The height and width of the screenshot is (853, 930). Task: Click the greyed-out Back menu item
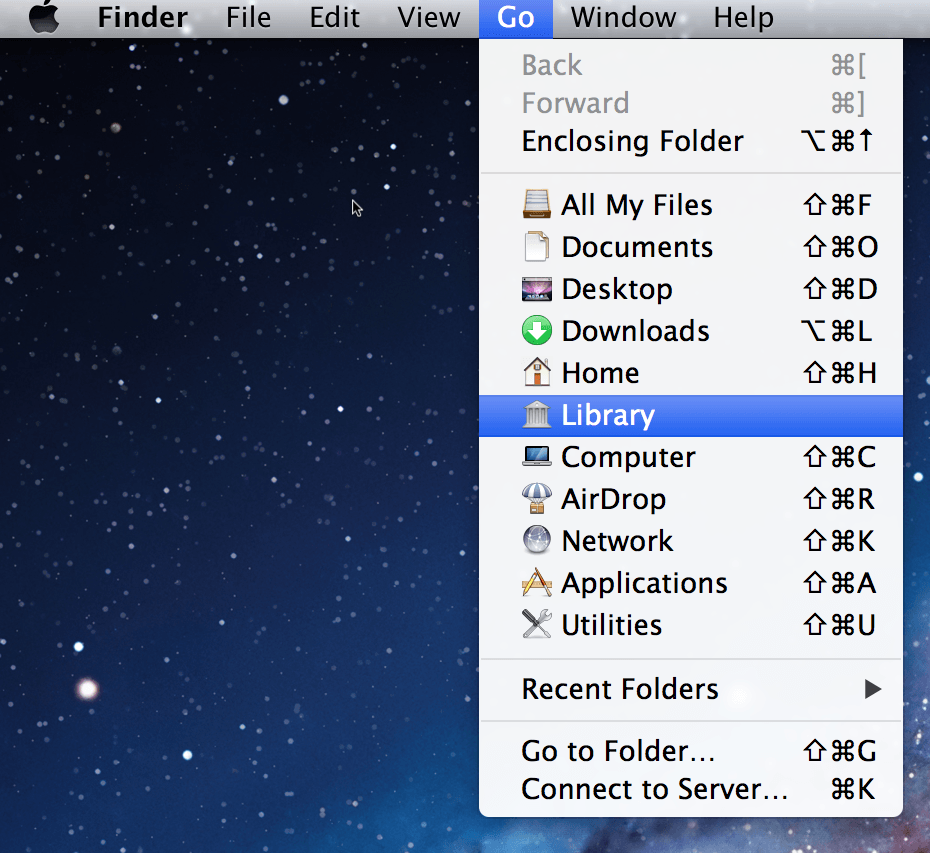[x=691, y=65]
